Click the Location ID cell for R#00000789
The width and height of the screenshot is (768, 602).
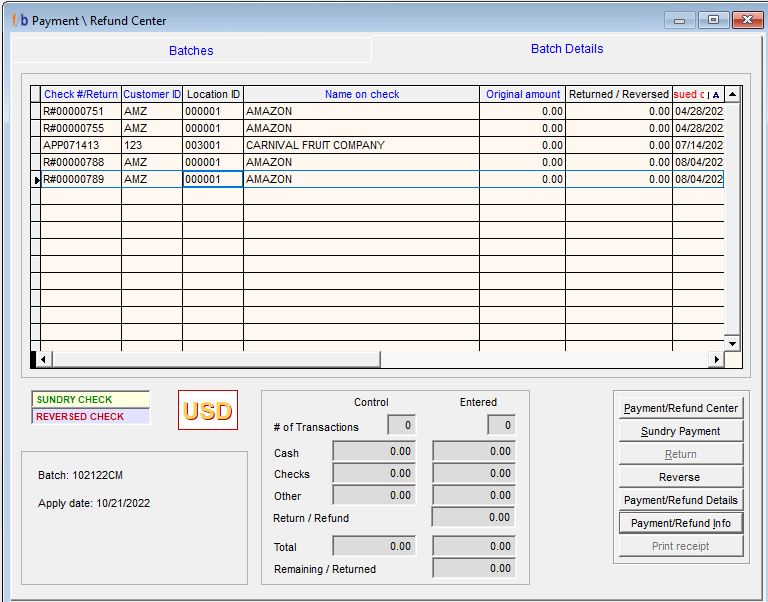point(212,180)
